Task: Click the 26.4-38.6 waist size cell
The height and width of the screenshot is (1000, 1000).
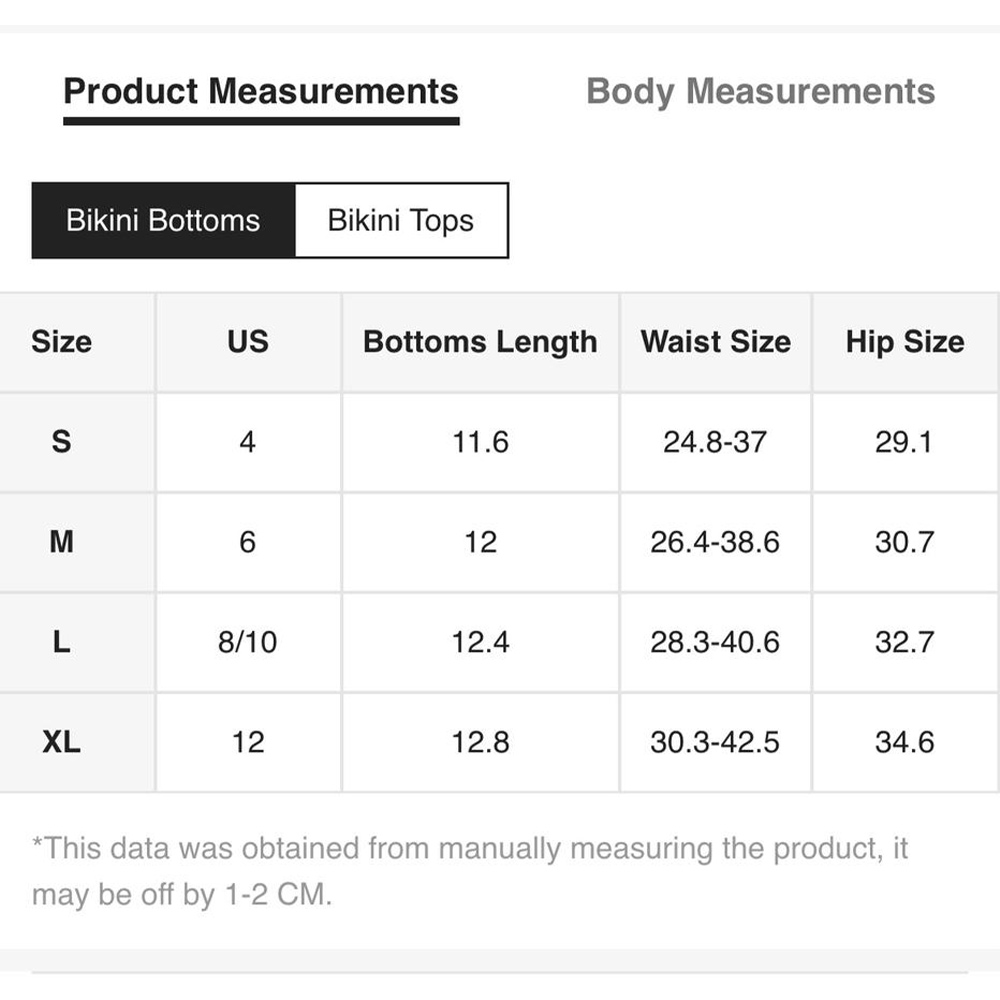Action: pyautogui.click(x=716, y=542)
